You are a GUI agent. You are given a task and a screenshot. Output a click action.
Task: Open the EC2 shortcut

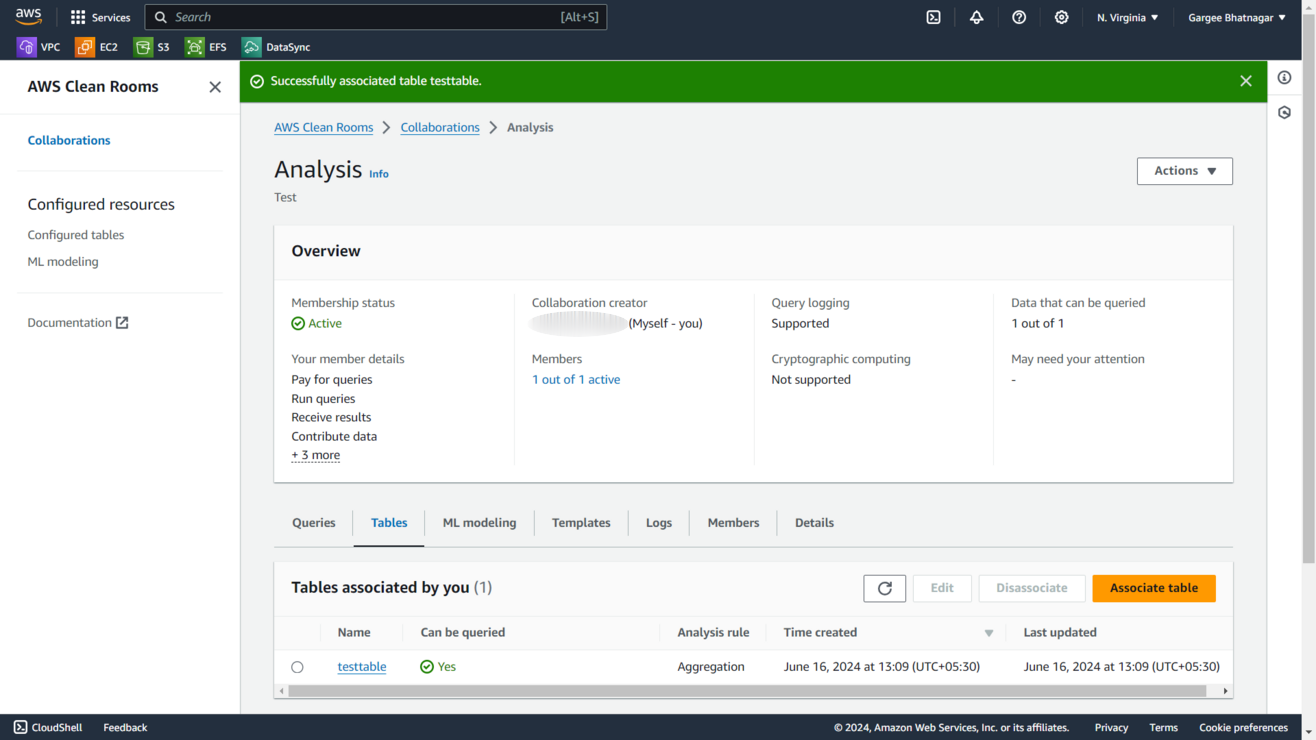(x=97, y=47)
